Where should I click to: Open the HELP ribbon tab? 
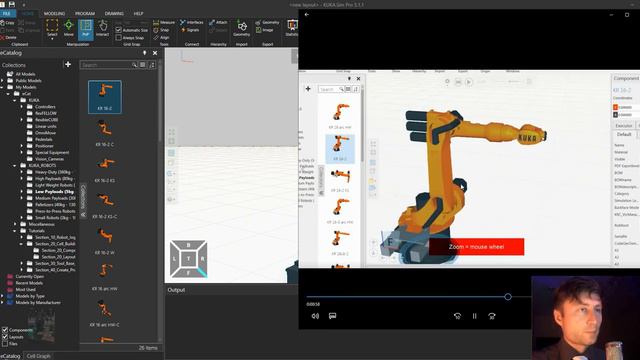coord(139,13)
